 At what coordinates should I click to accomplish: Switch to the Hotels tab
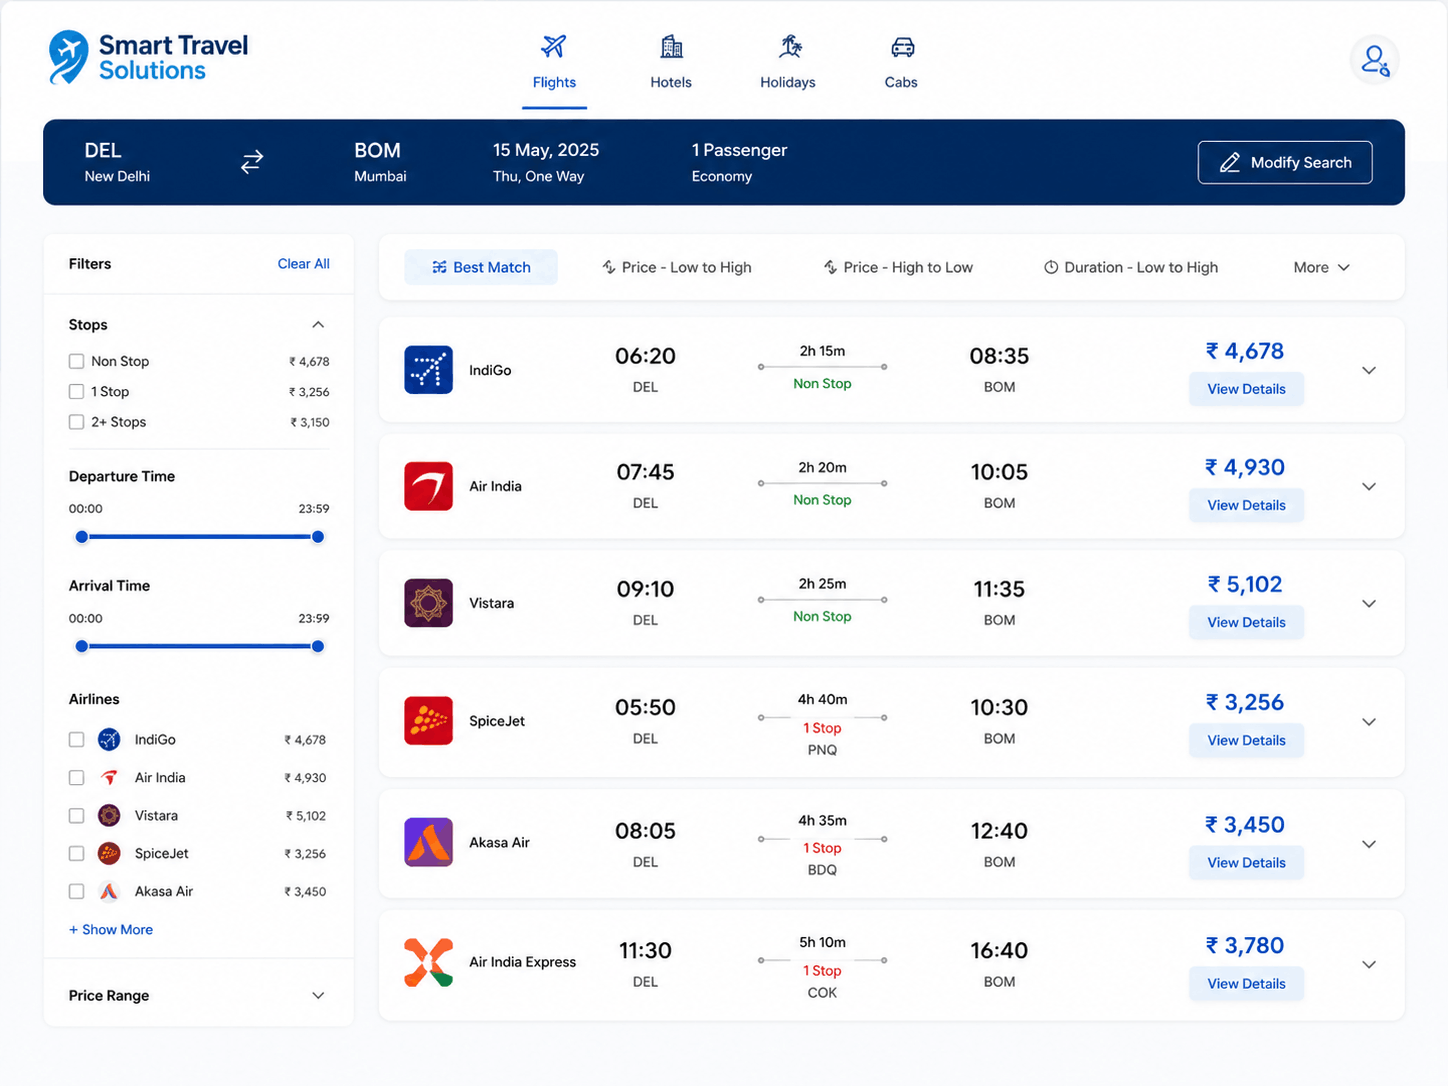671,63
